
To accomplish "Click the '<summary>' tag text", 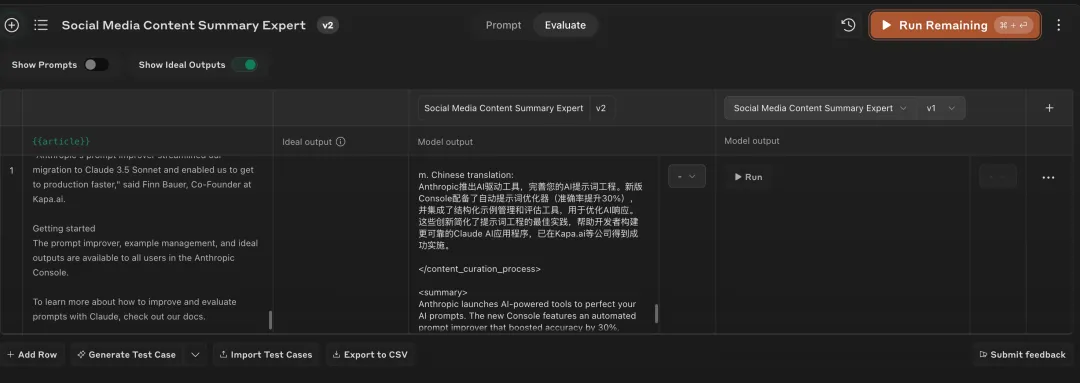I will coord(442,292).
